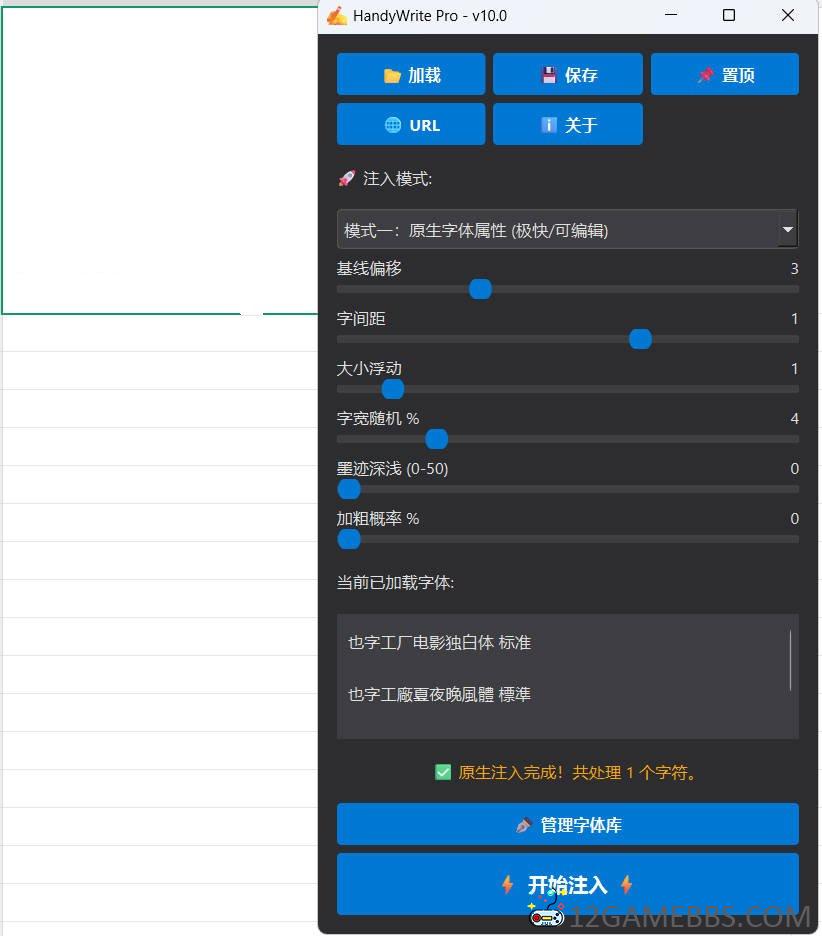Click the info icon on 关于 button

pyautogui.click(x=549, y=126)
